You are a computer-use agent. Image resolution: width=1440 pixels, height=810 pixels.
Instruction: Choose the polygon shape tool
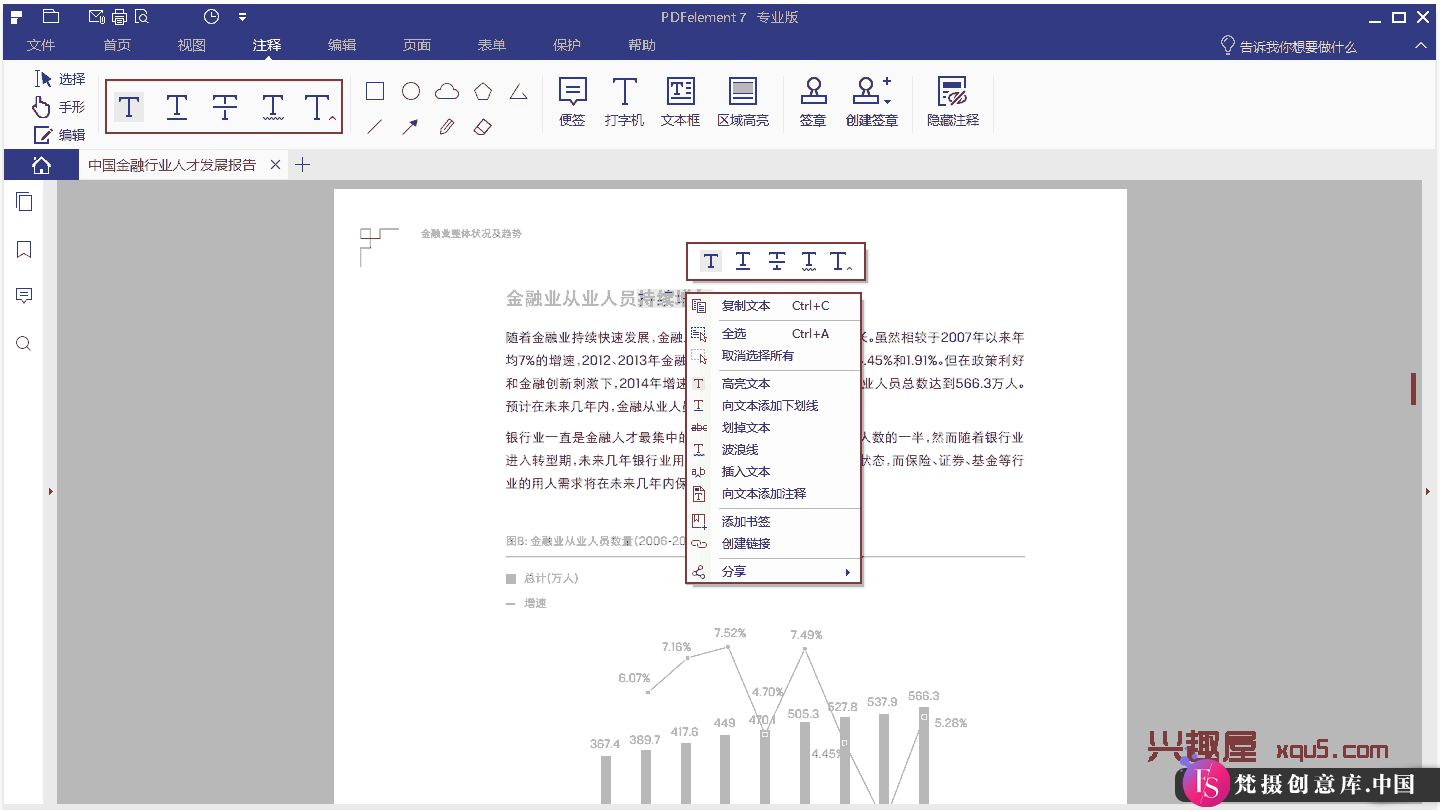pos(483,92)
